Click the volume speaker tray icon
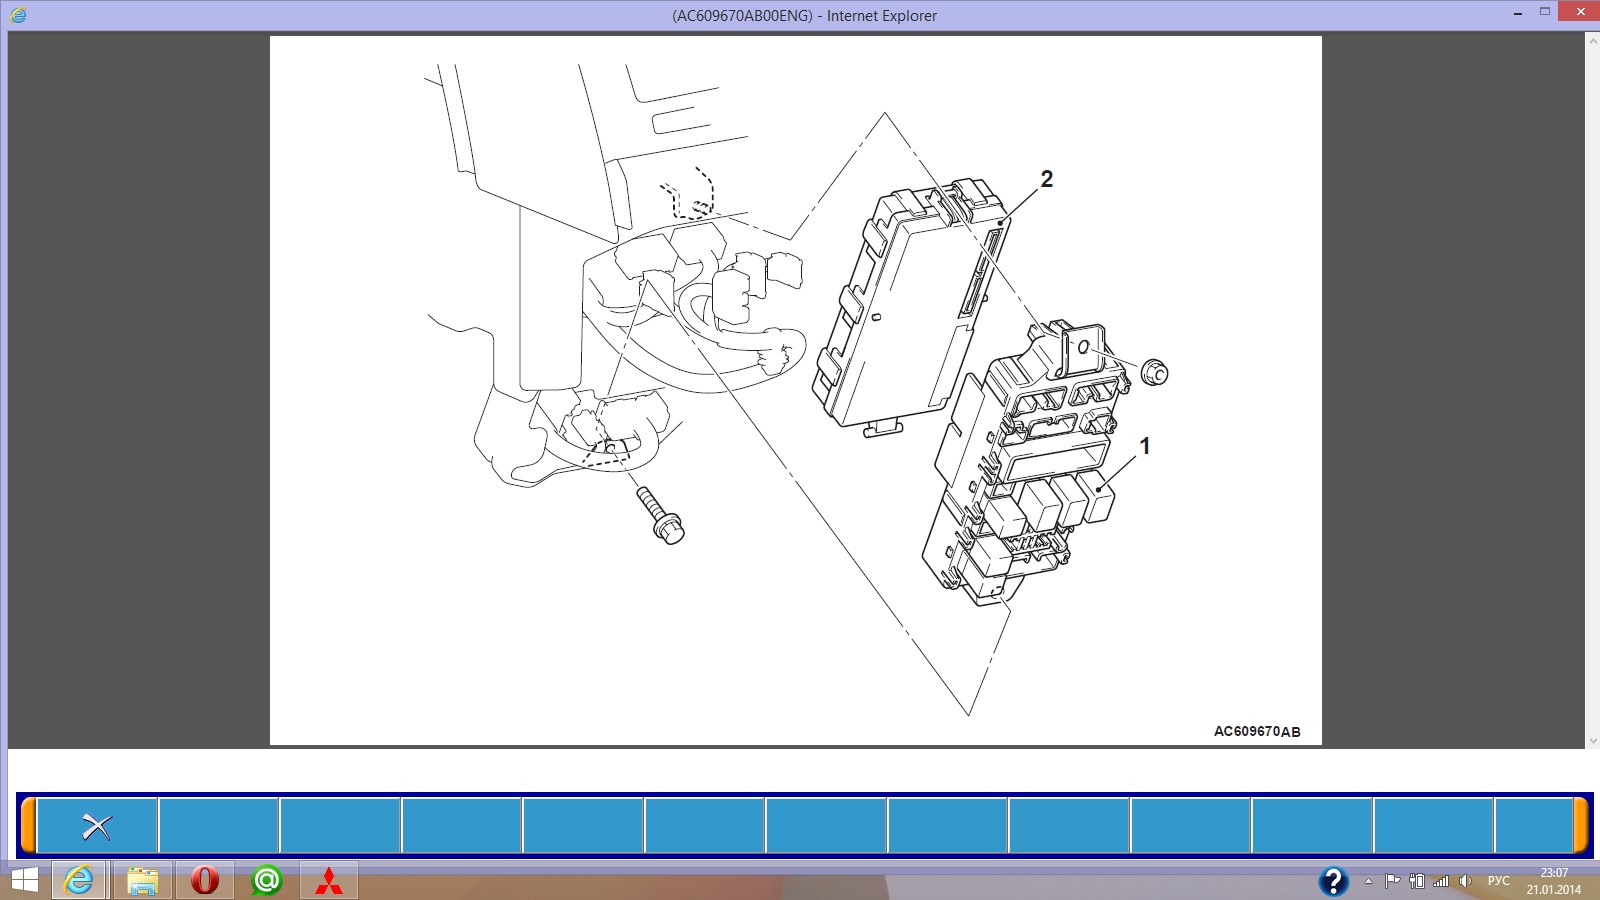1600x900 pixels. [1465, 881]
